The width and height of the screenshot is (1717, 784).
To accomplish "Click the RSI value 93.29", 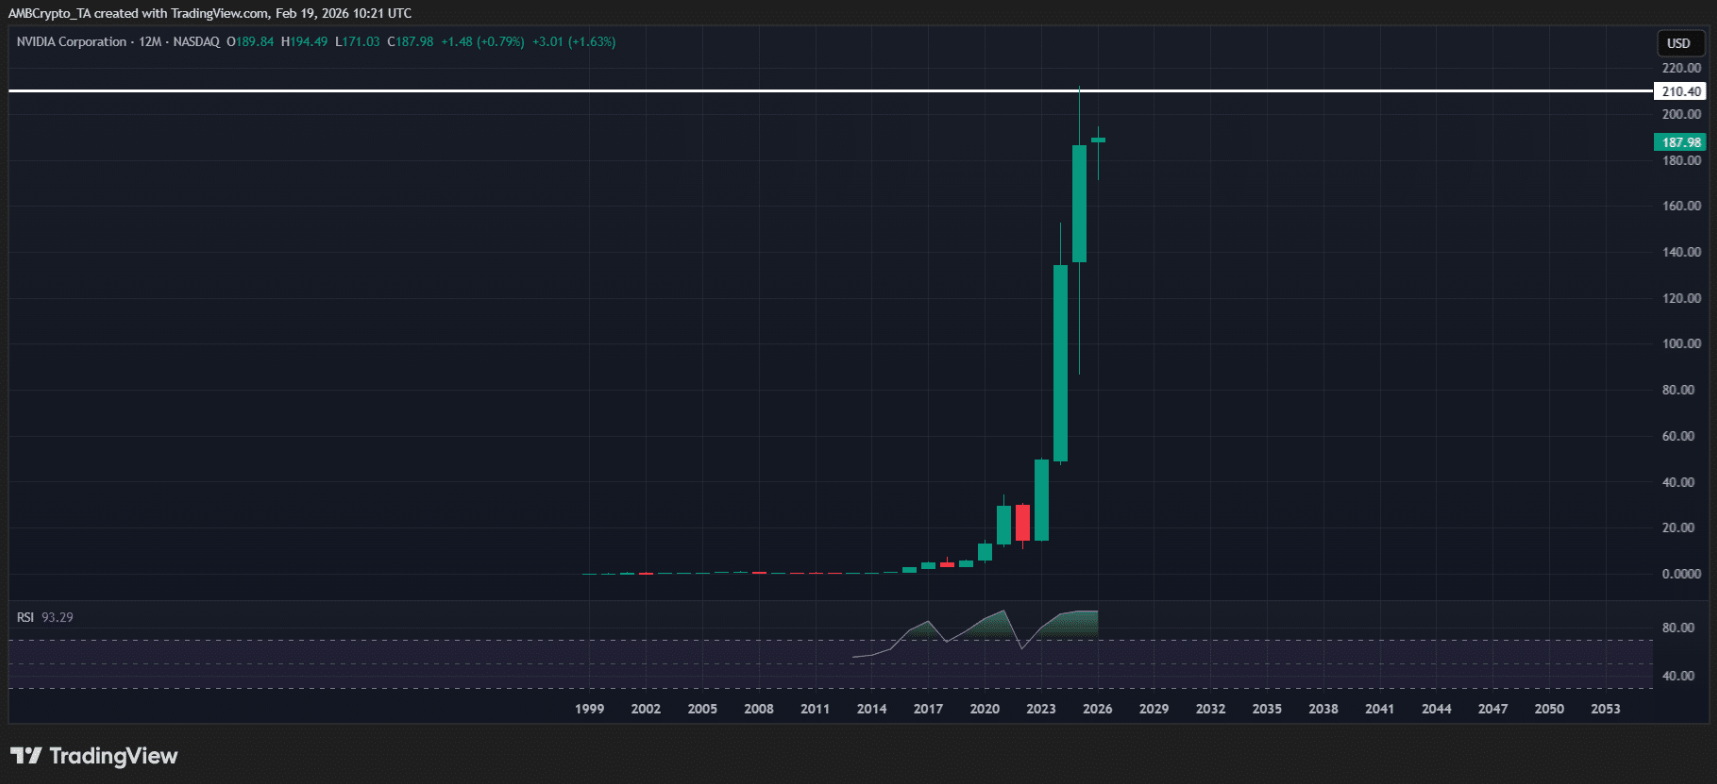I will pyautogui.click(x=57, y=617).
